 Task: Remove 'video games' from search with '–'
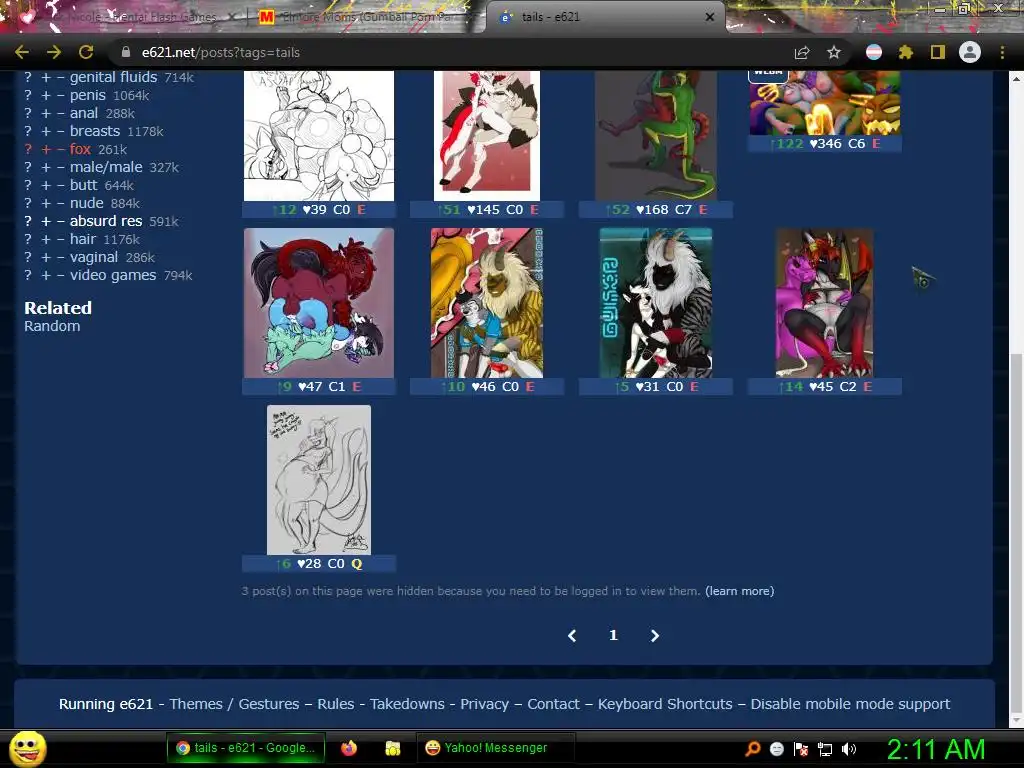pyautogui.click(x=61, y=276)
